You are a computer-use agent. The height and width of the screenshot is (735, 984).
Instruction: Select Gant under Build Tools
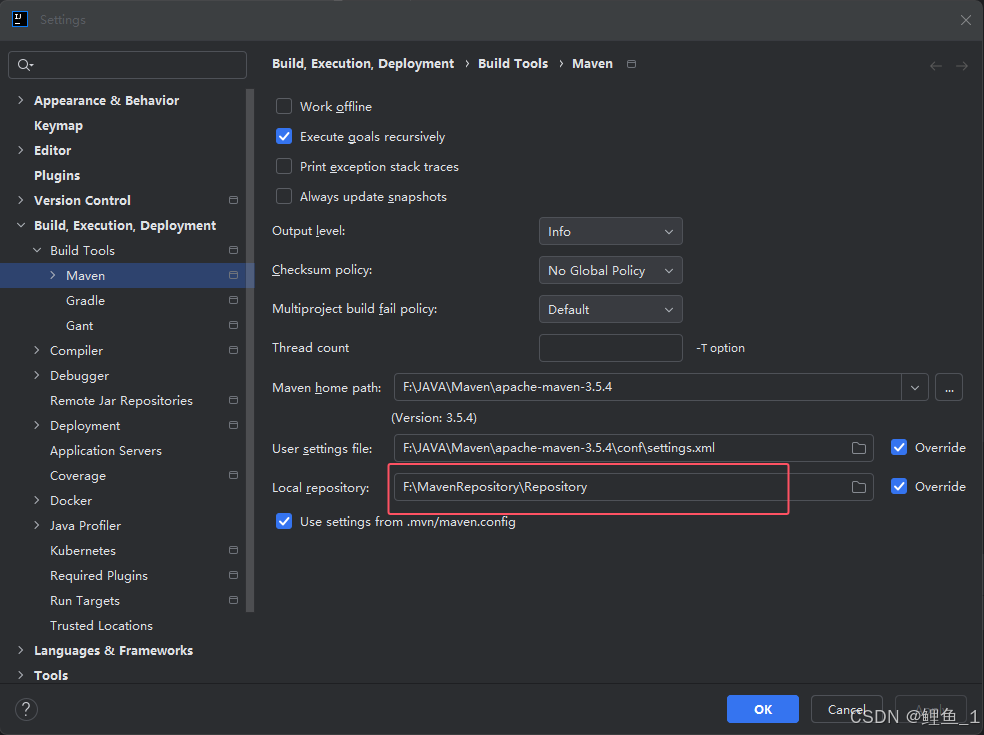pos(80,326)
